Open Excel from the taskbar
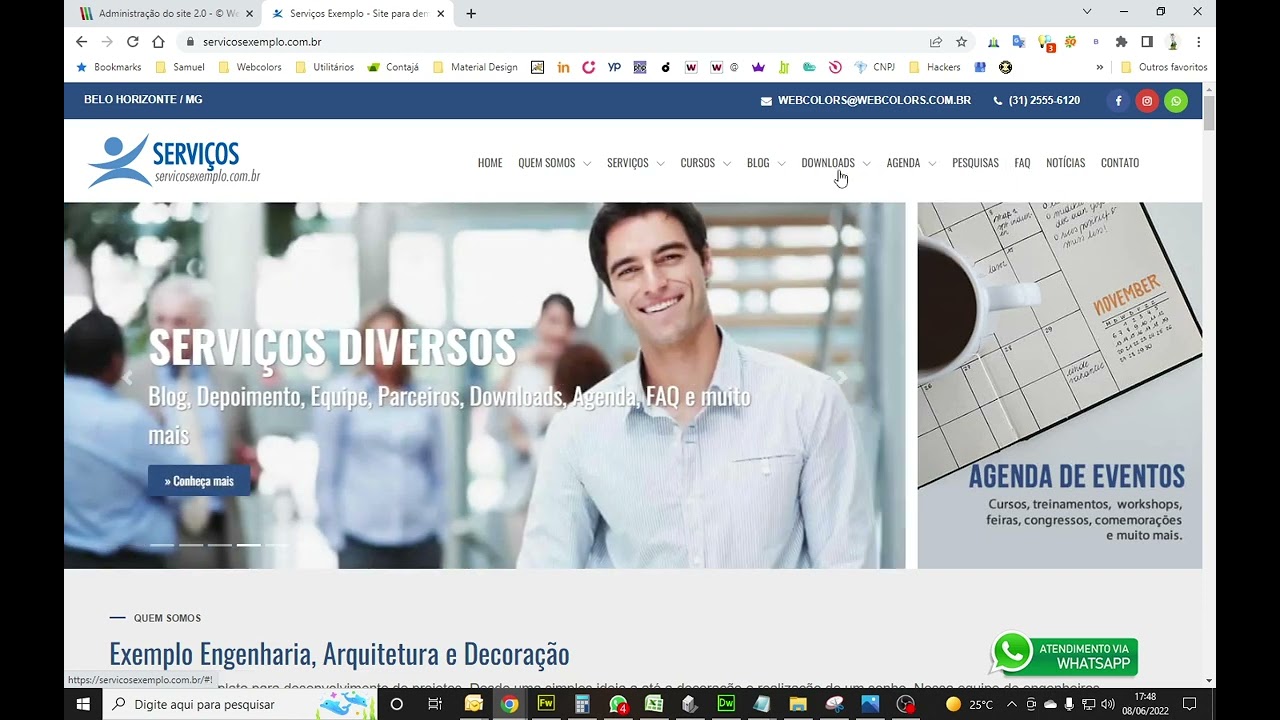 pyautogui.click(x=654, y=704)
